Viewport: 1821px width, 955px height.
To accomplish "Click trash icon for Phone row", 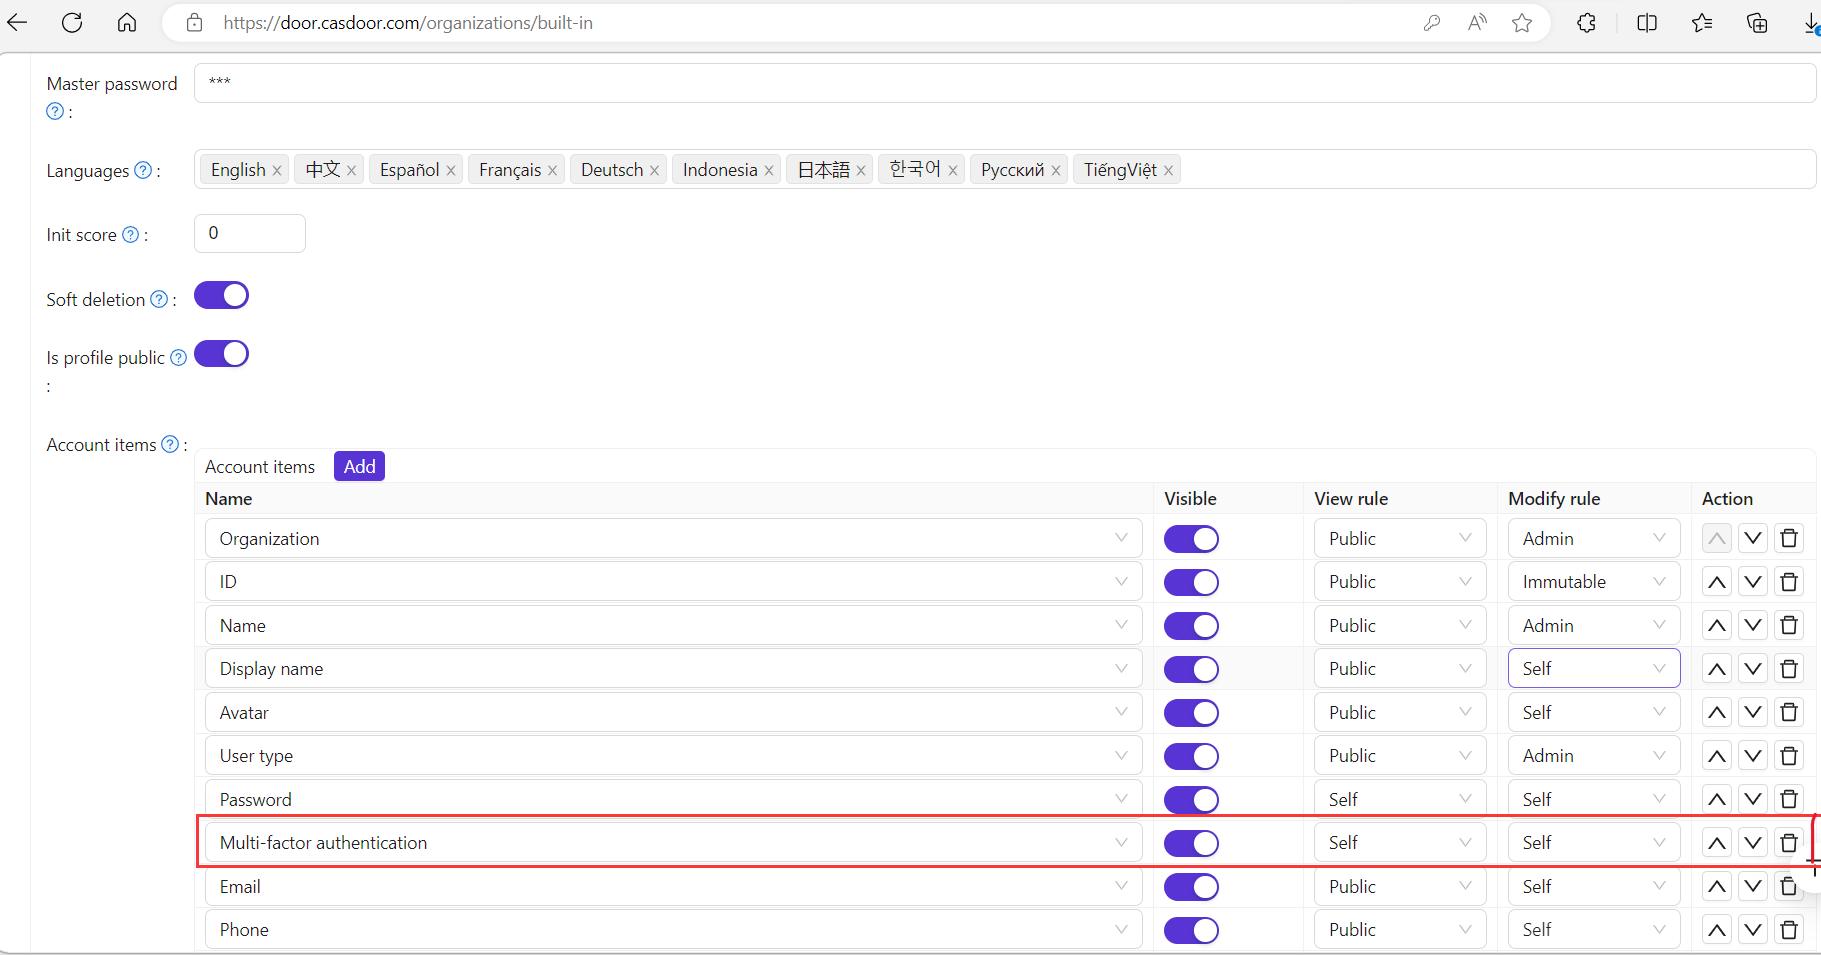I will 1789,930.
